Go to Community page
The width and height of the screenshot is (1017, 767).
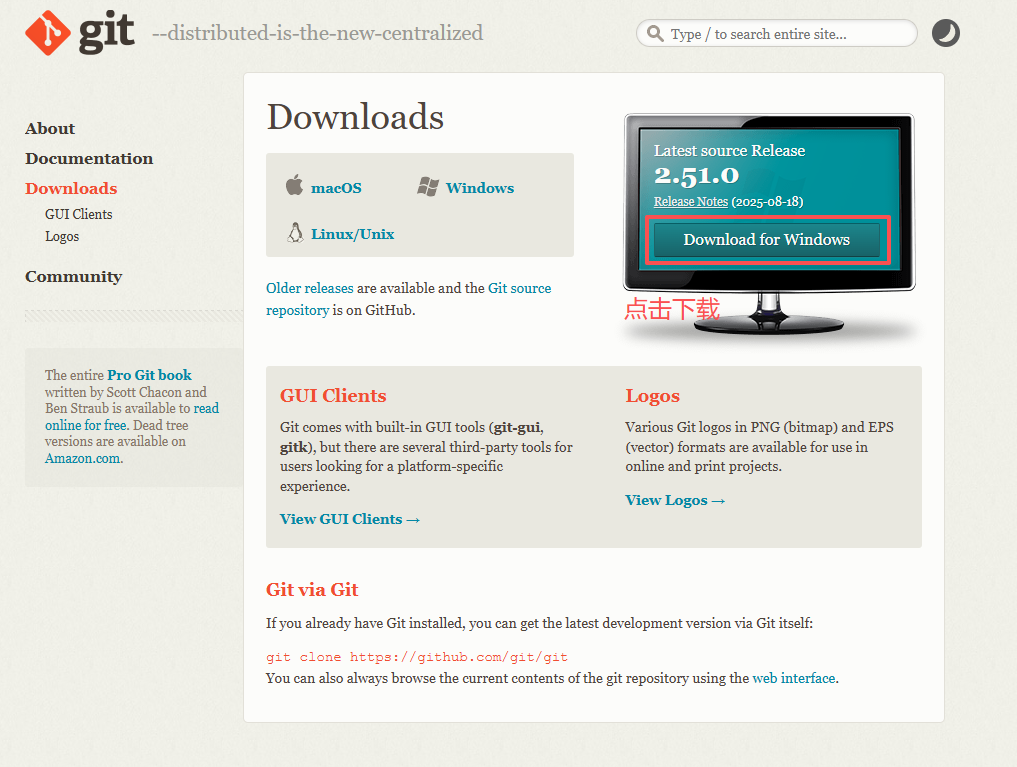point(73,276)
